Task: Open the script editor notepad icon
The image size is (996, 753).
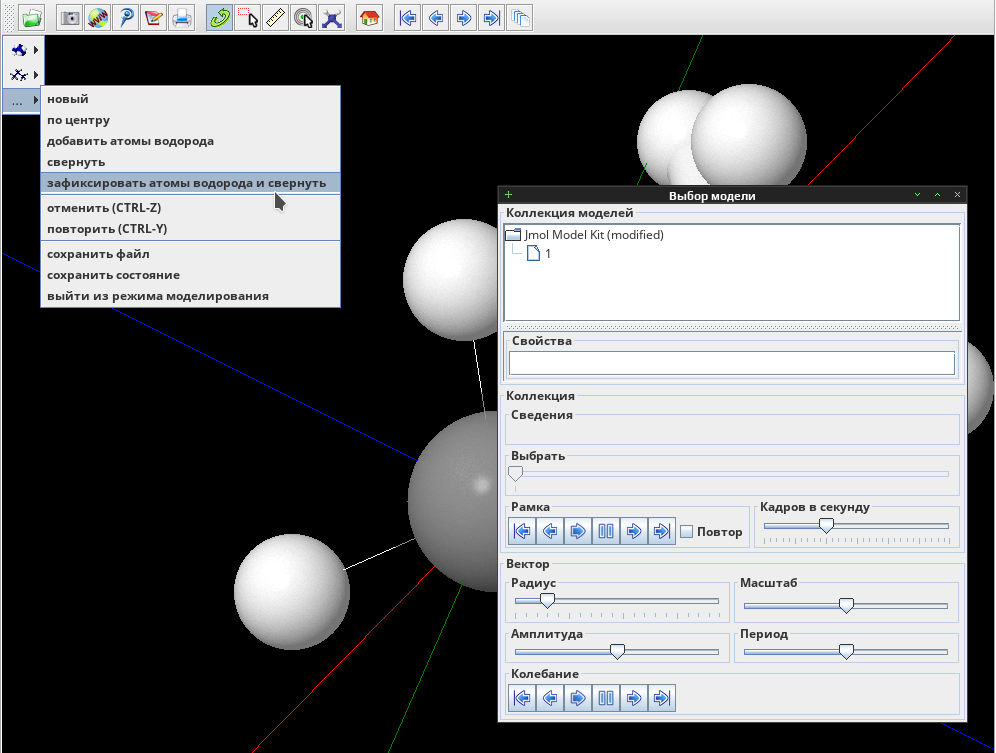Action: pos(154,18)
